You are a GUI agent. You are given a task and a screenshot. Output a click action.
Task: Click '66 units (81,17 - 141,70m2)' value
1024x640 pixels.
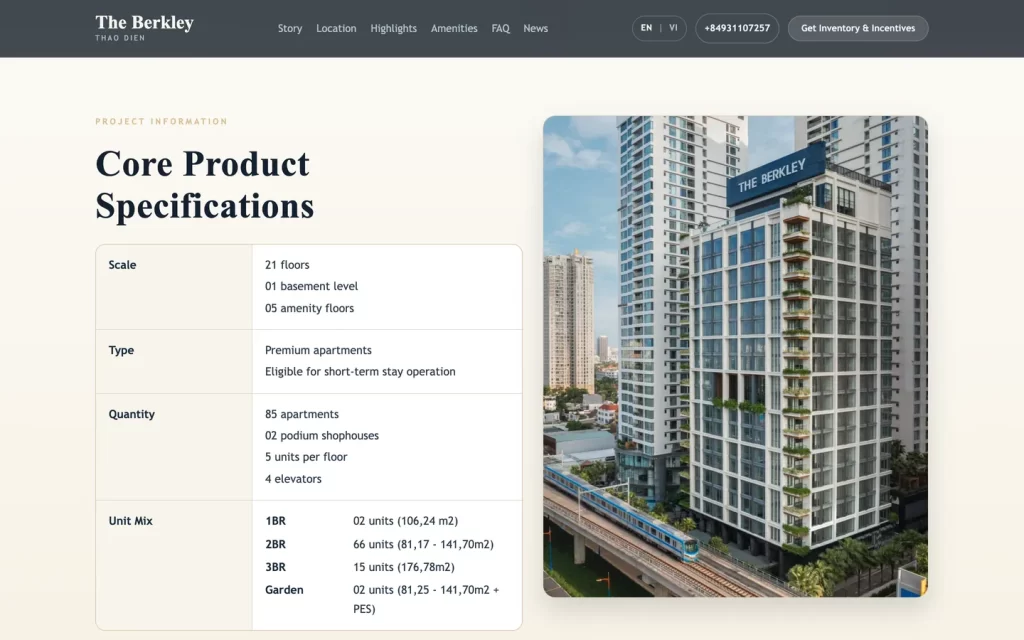coord(423,544)
